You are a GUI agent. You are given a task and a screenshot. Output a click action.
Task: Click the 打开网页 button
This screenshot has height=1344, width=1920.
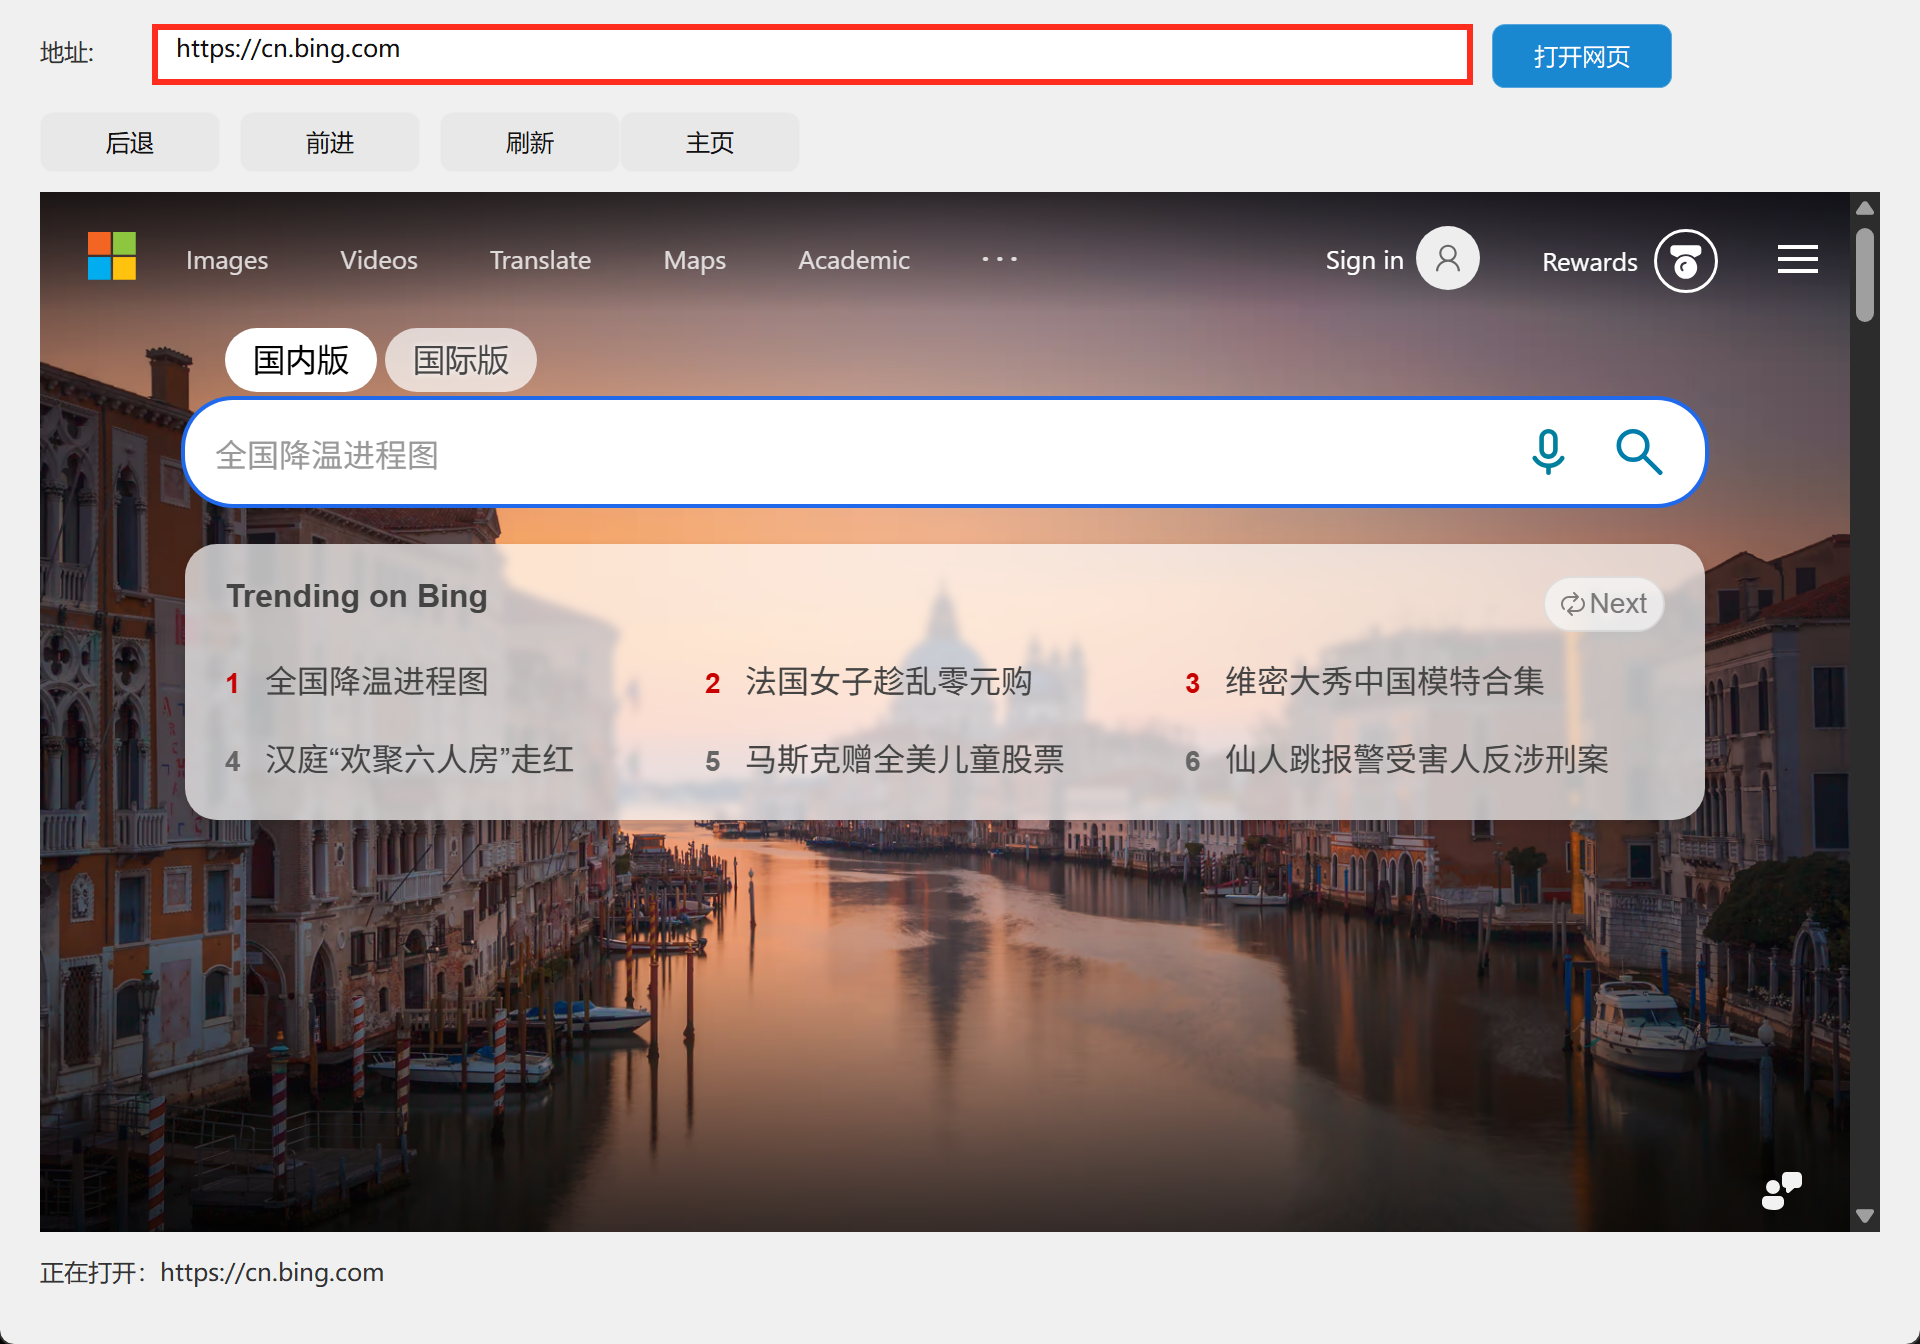click(x=1582, y=56)
